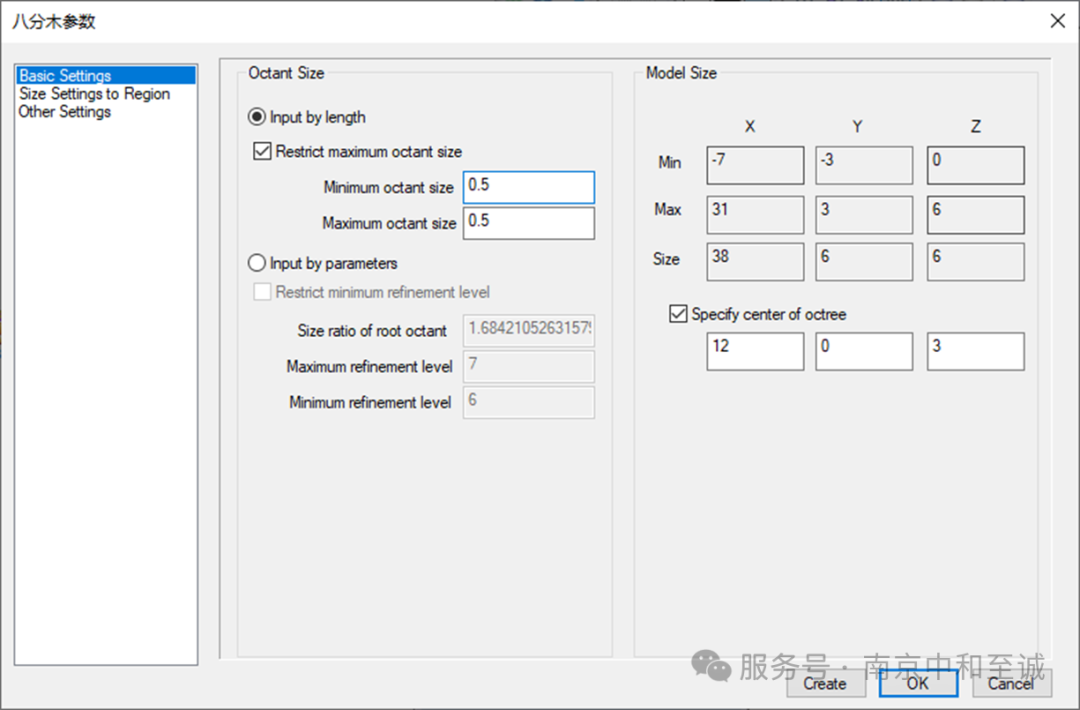
Task: Click the Min row label
Action: click(x=669, y=163)
